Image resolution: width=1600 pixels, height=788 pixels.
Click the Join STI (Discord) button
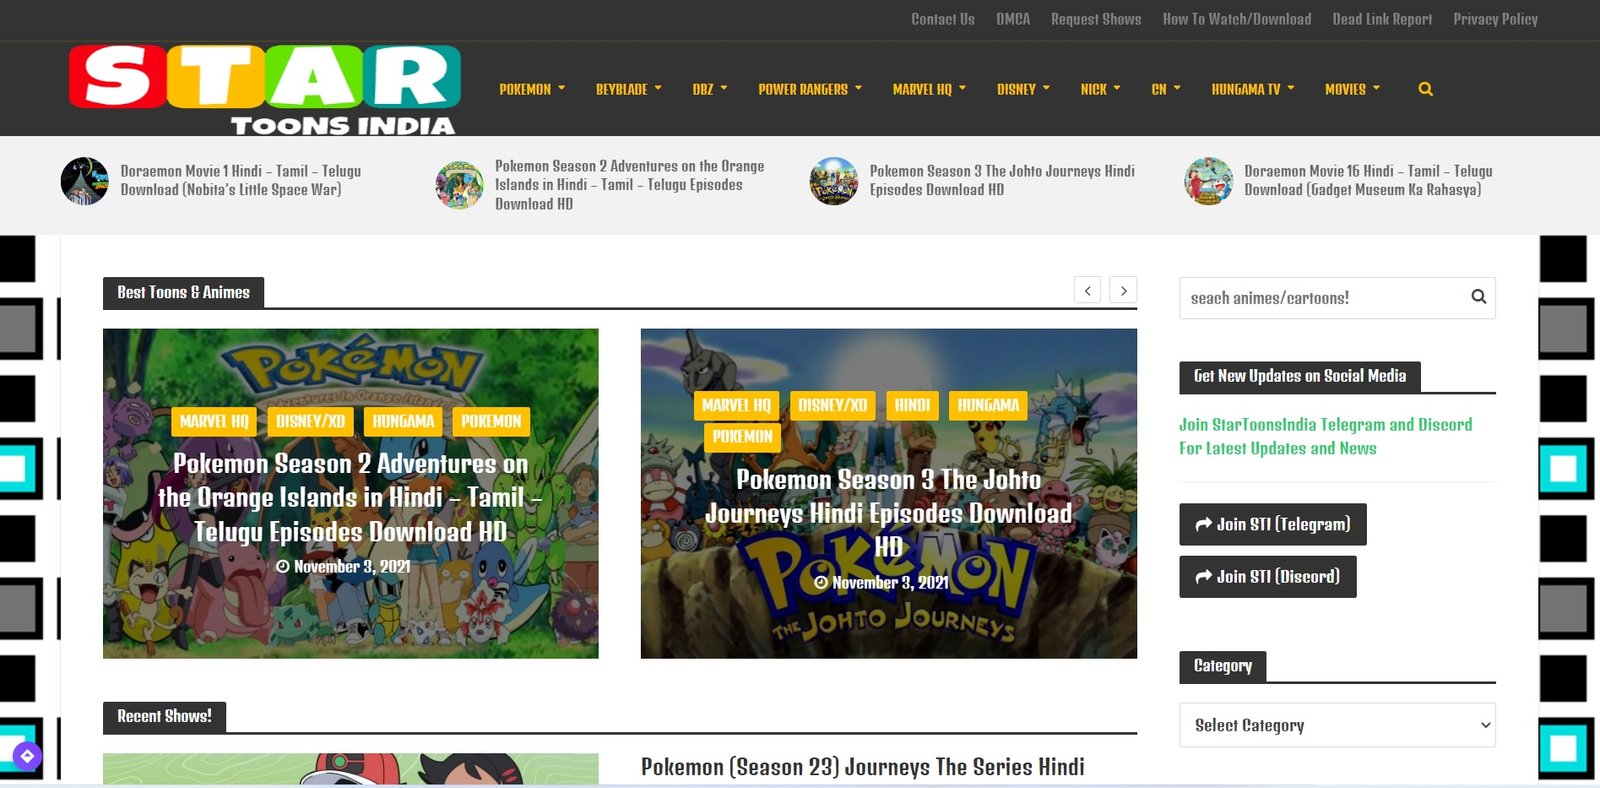point(1267,577)
